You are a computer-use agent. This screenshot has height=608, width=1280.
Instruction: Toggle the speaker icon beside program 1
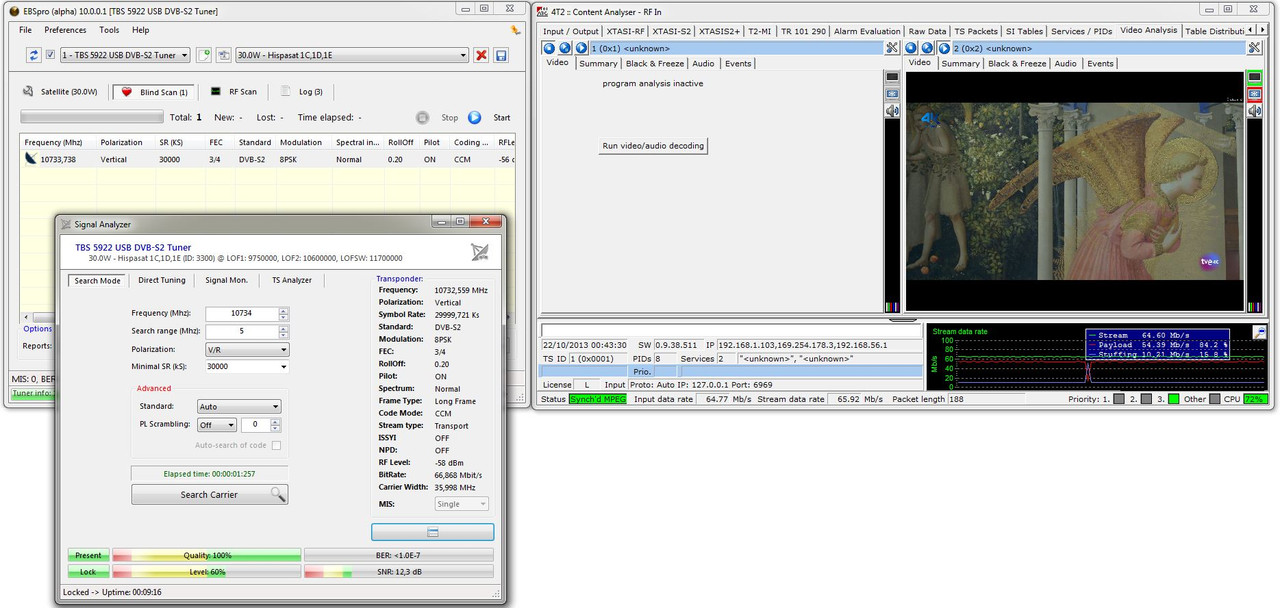892,111
